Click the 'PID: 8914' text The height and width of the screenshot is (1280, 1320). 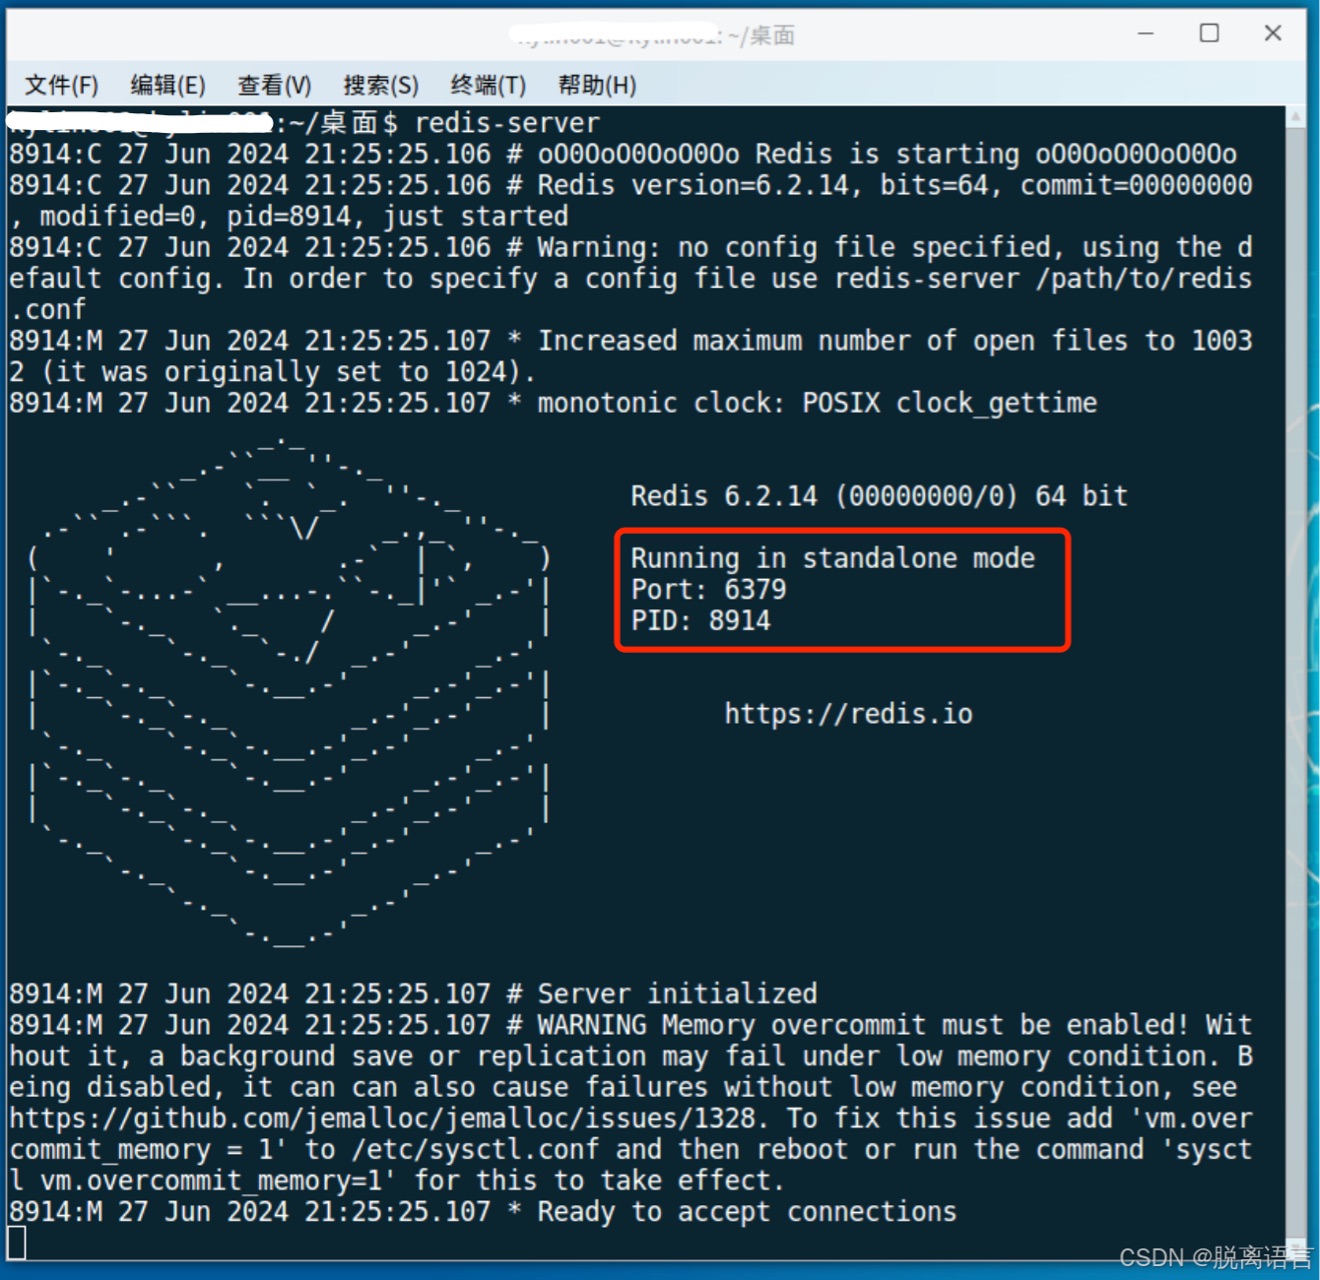(700, 621)
